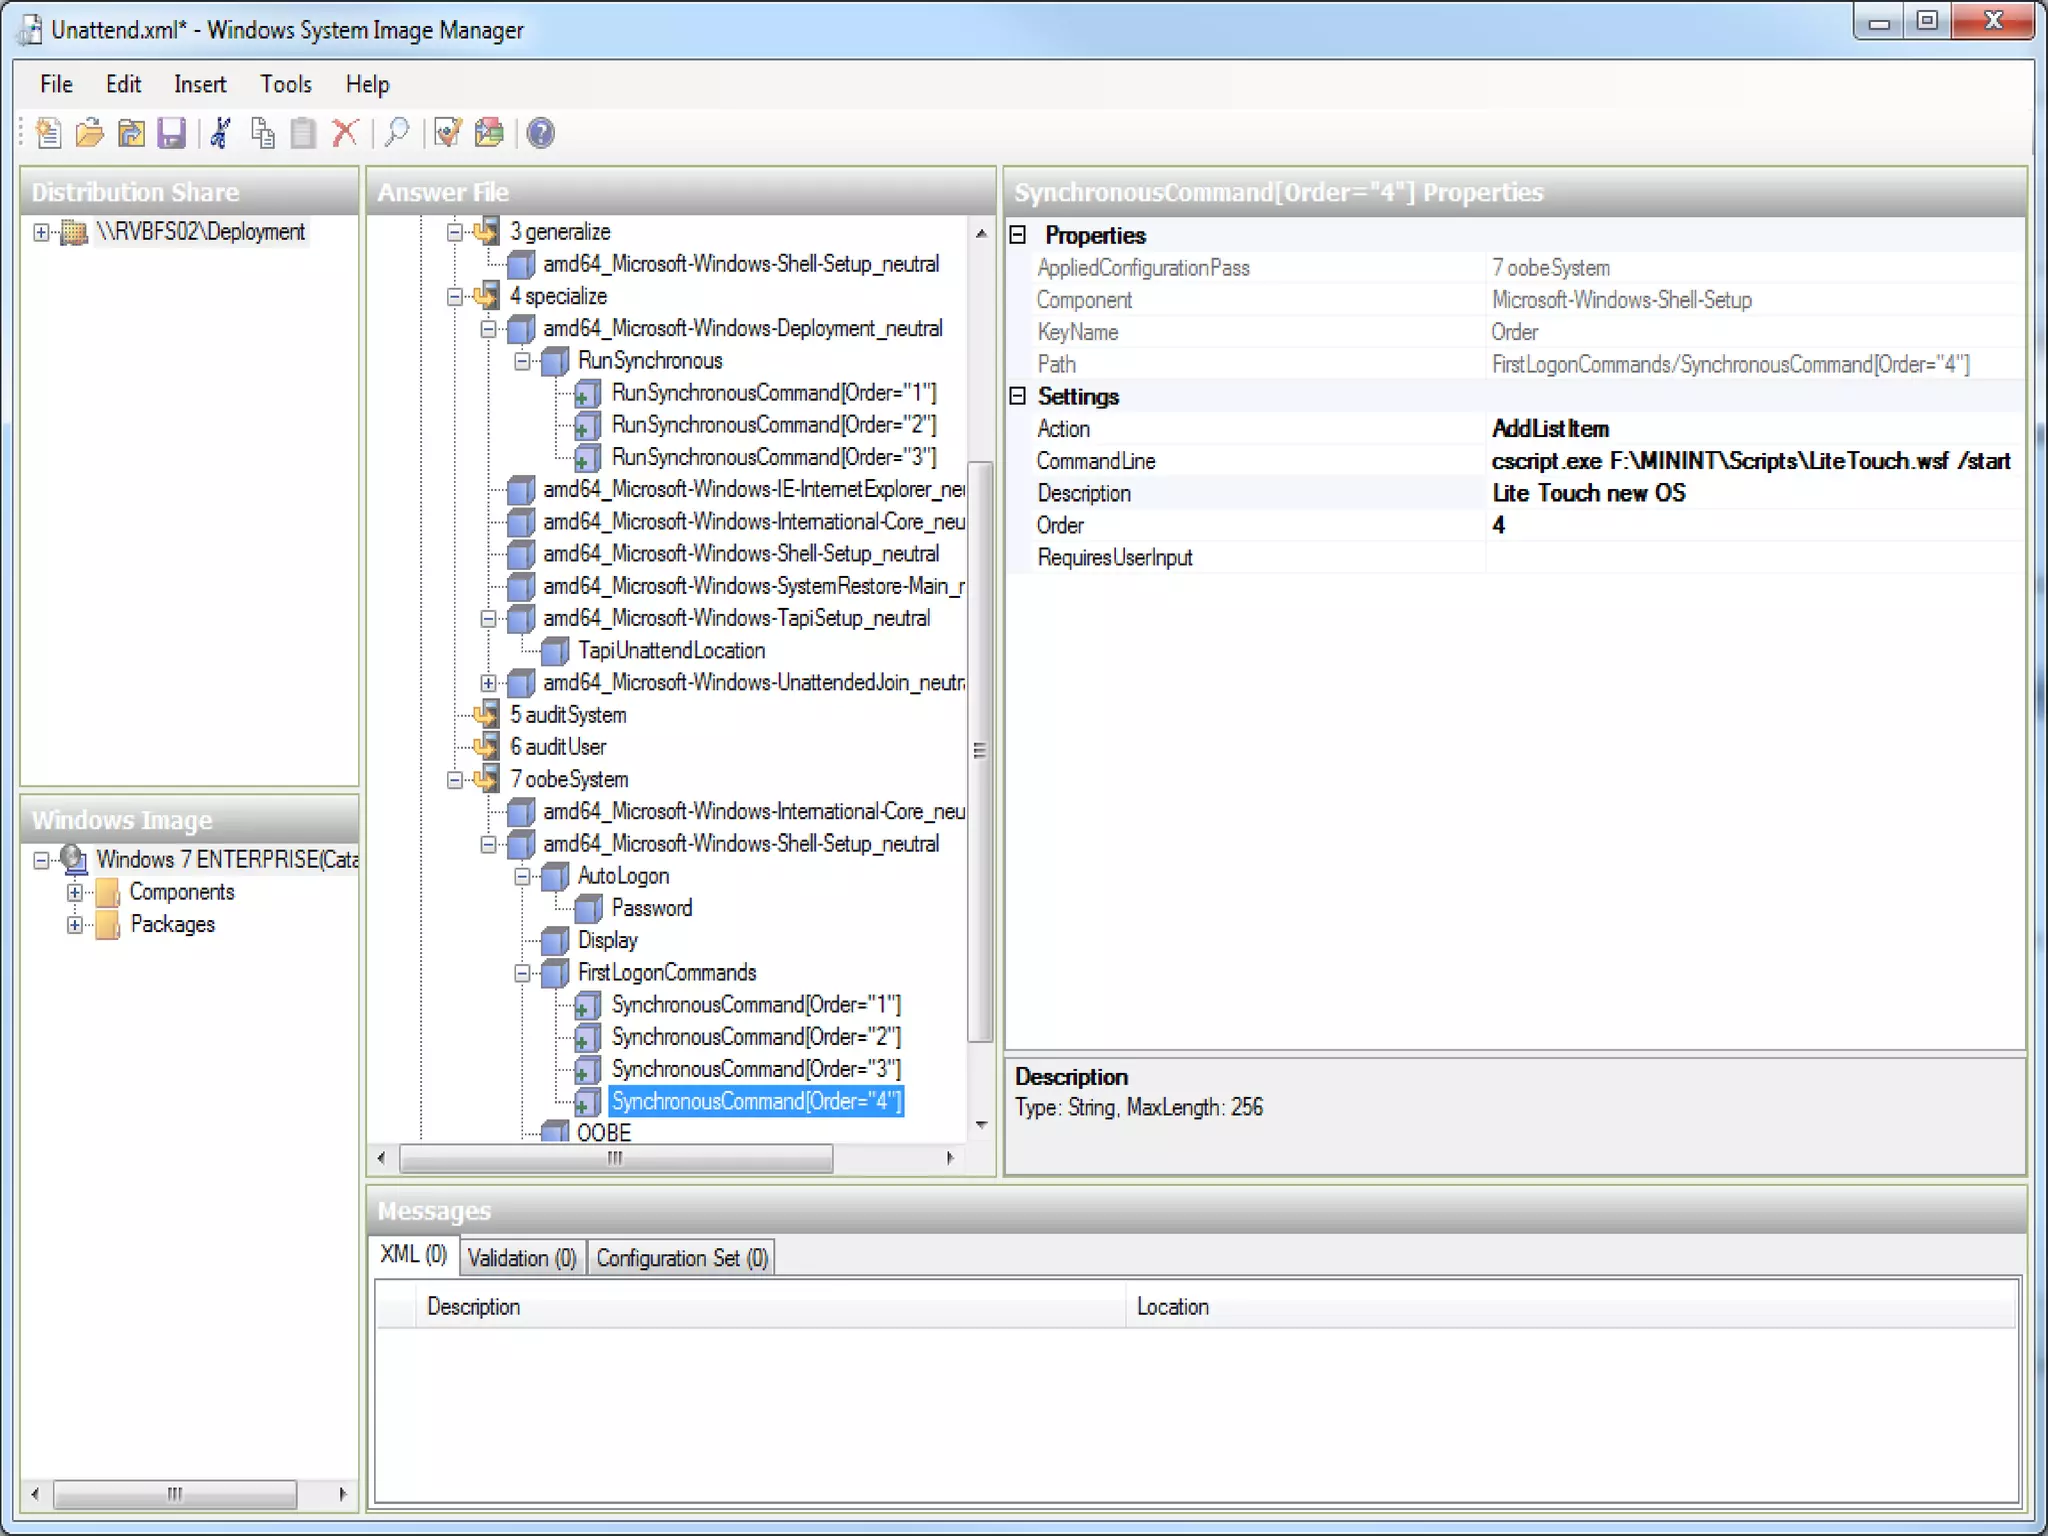Collapse the 7 oobeSystem pass node
This screenshot has width=2048, height=1536.
pos(455,779)
